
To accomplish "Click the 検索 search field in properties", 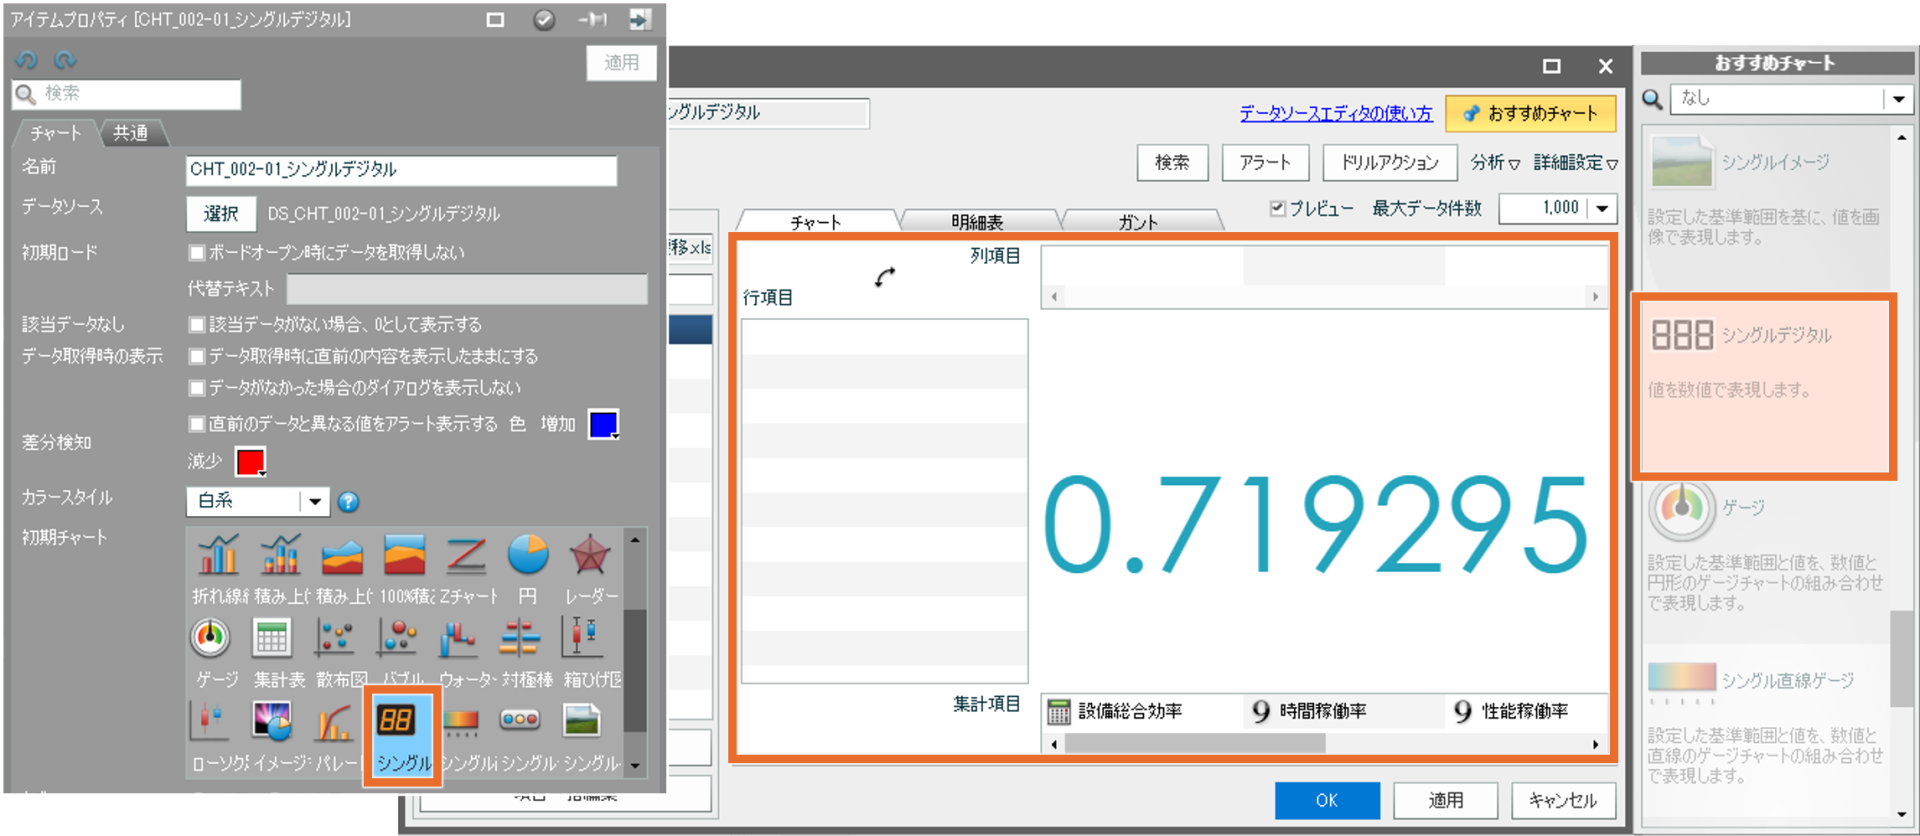I will pos(127,94).
